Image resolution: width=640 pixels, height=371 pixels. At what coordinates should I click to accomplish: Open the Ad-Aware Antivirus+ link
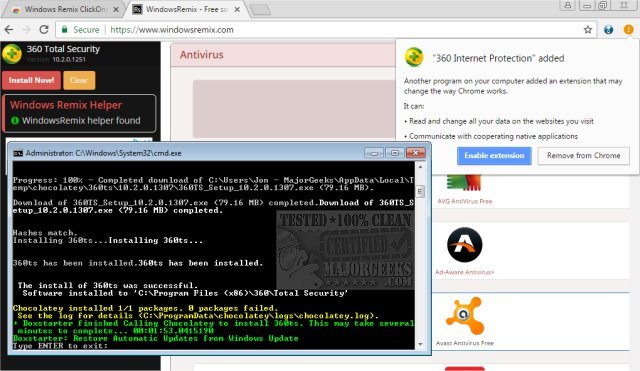click(465, 272)
